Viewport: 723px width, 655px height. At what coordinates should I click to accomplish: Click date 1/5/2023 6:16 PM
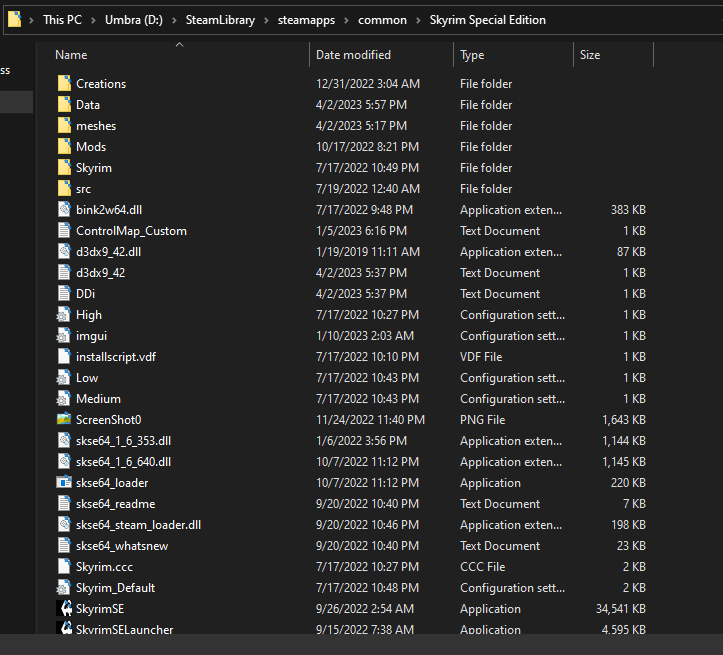click(362, 230)
